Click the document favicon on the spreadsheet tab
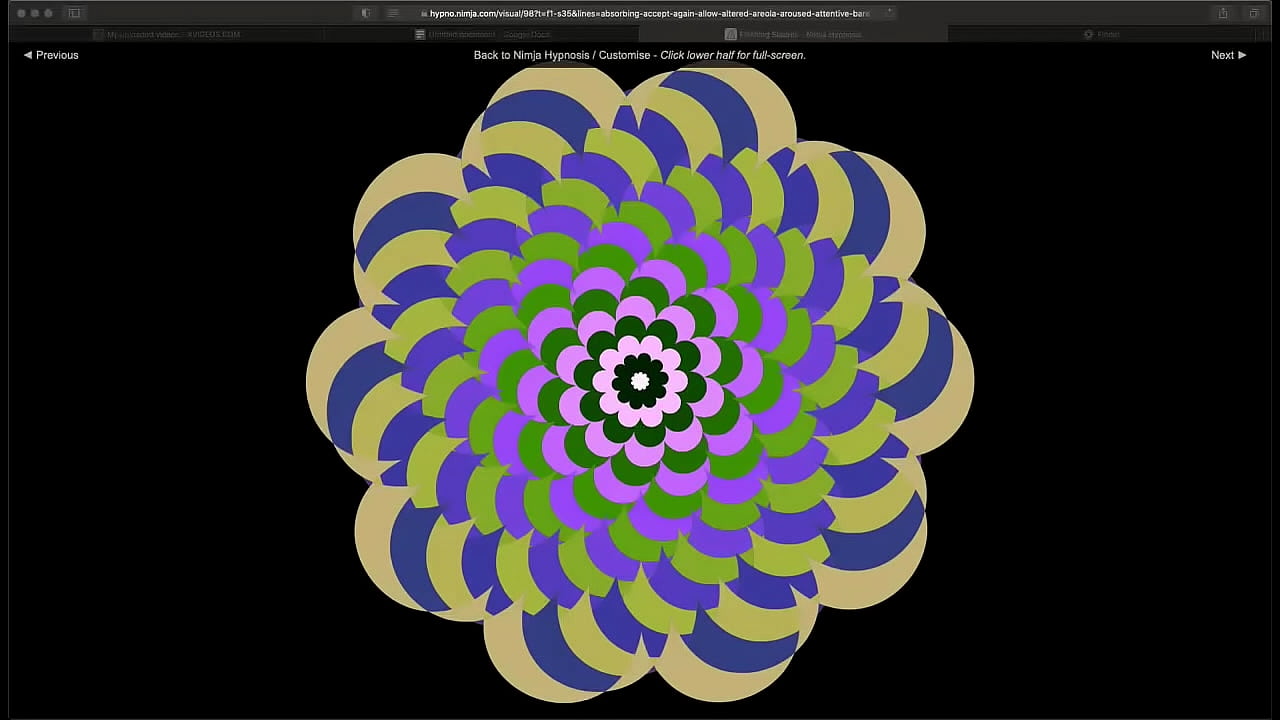 (x=419, y=34)
